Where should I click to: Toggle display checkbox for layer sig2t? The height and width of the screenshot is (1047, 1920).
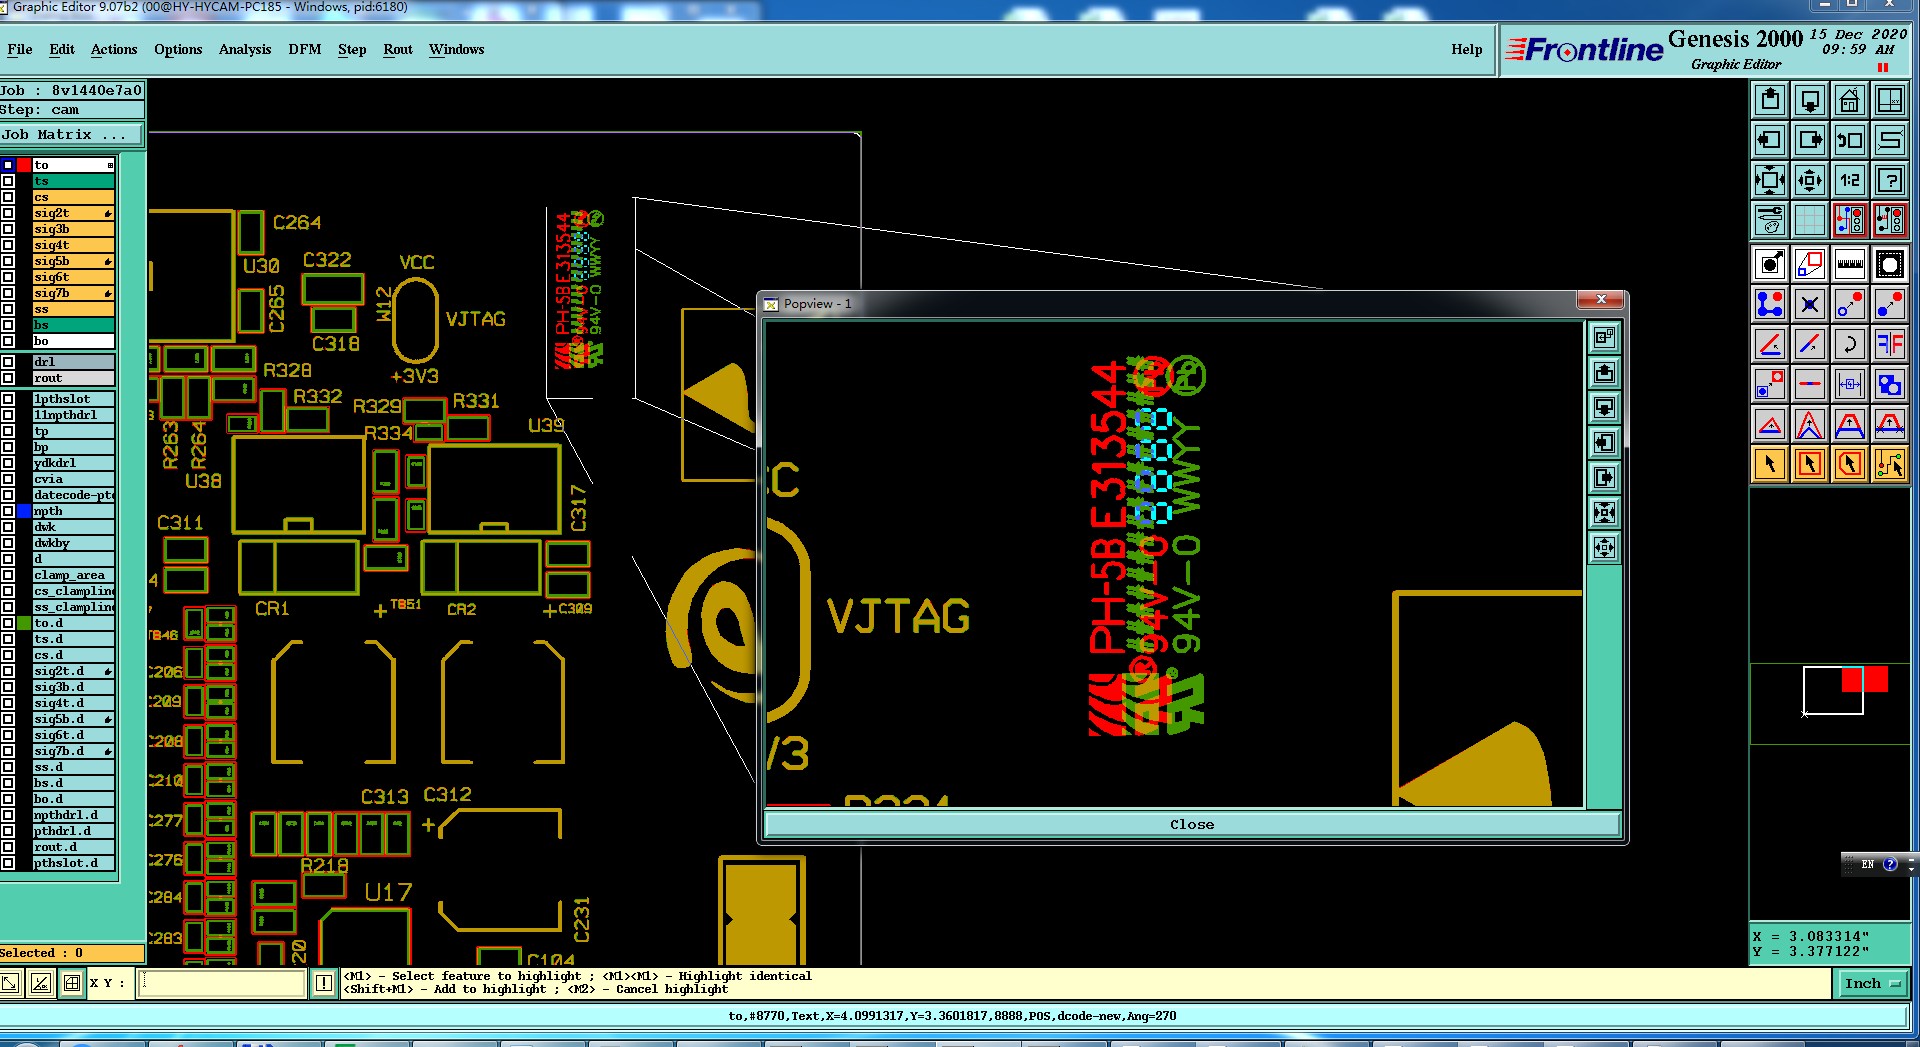8,213
